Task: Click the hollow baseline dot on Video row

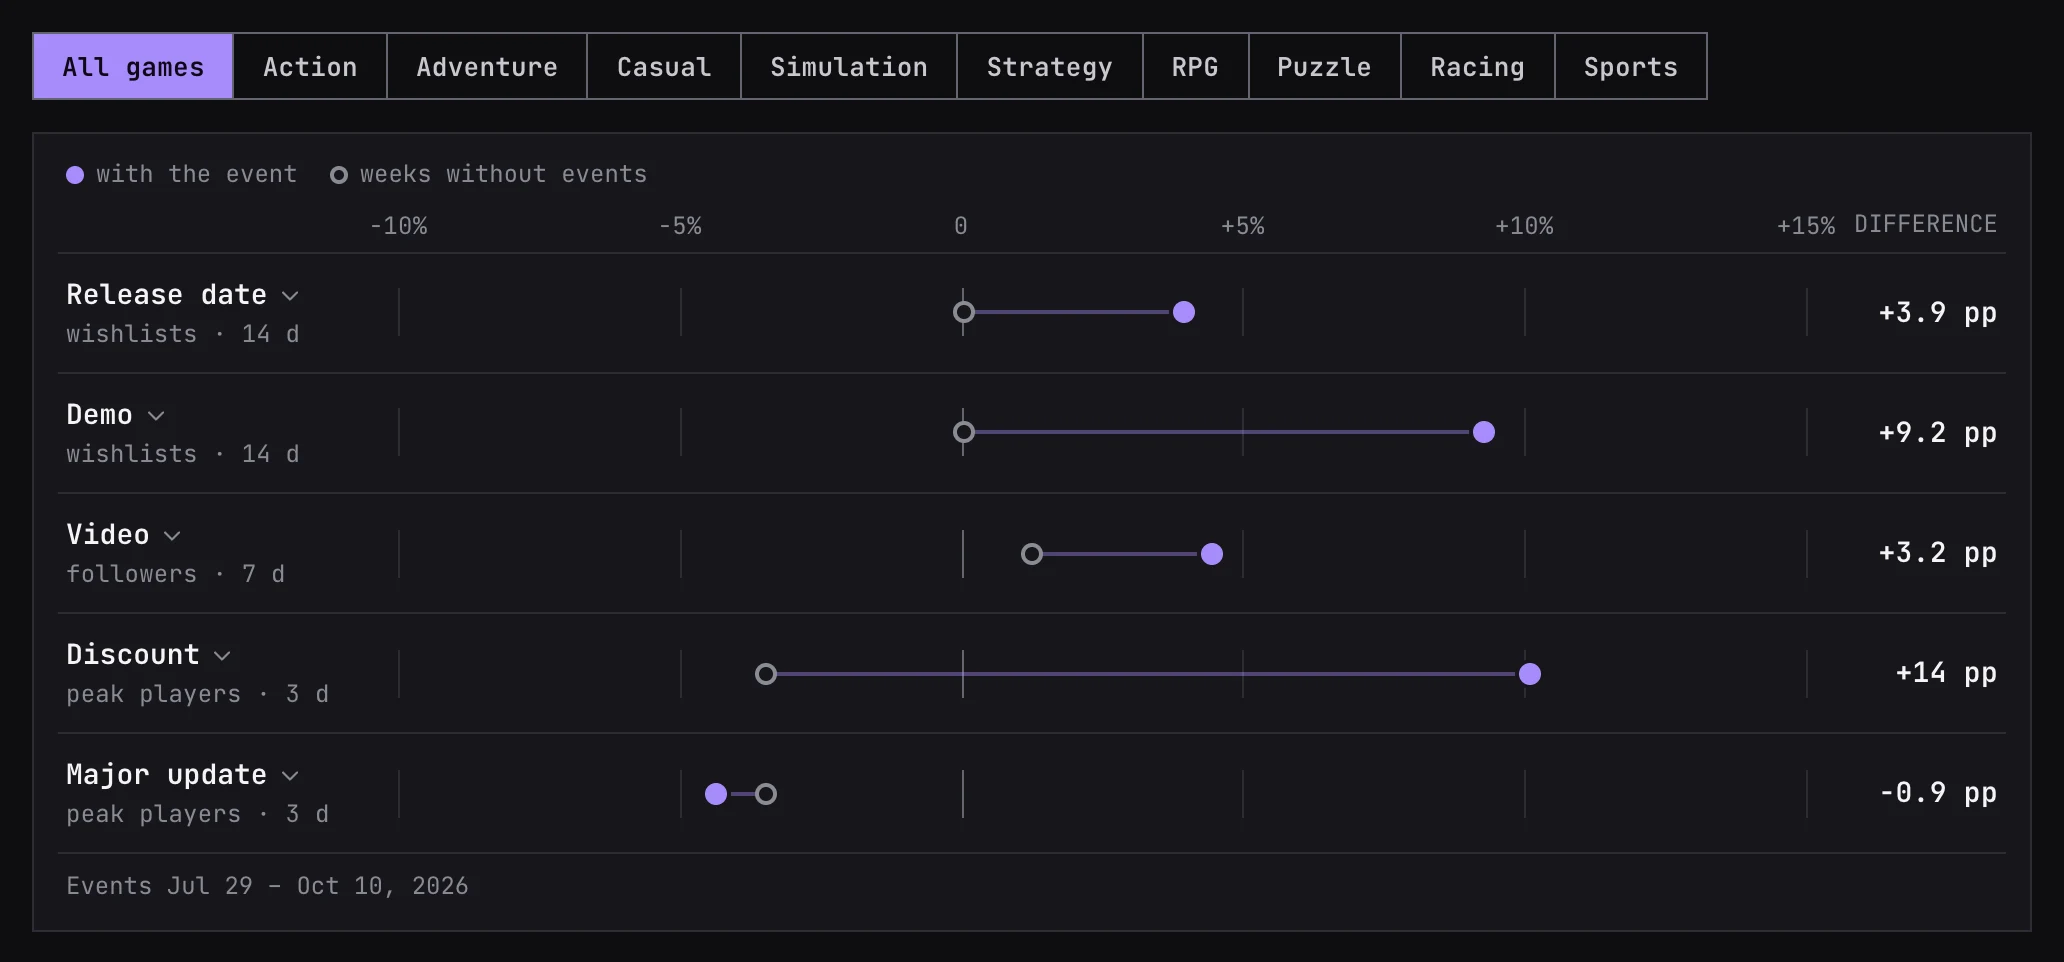Action: (1032, 554)
